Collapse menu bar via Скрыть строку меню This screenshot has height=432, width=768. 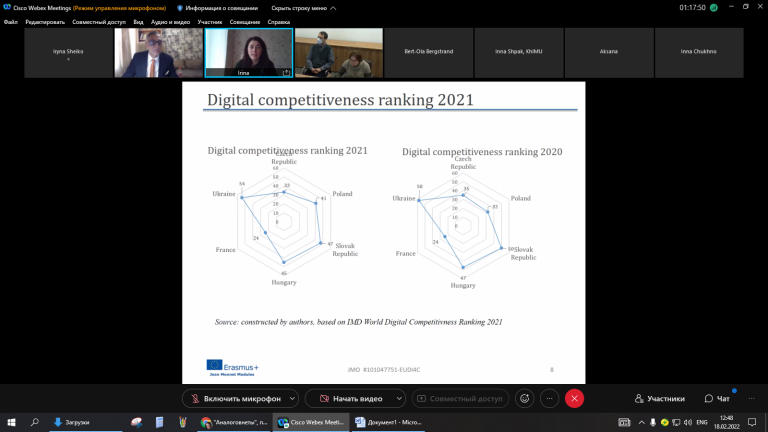(304, 8)
